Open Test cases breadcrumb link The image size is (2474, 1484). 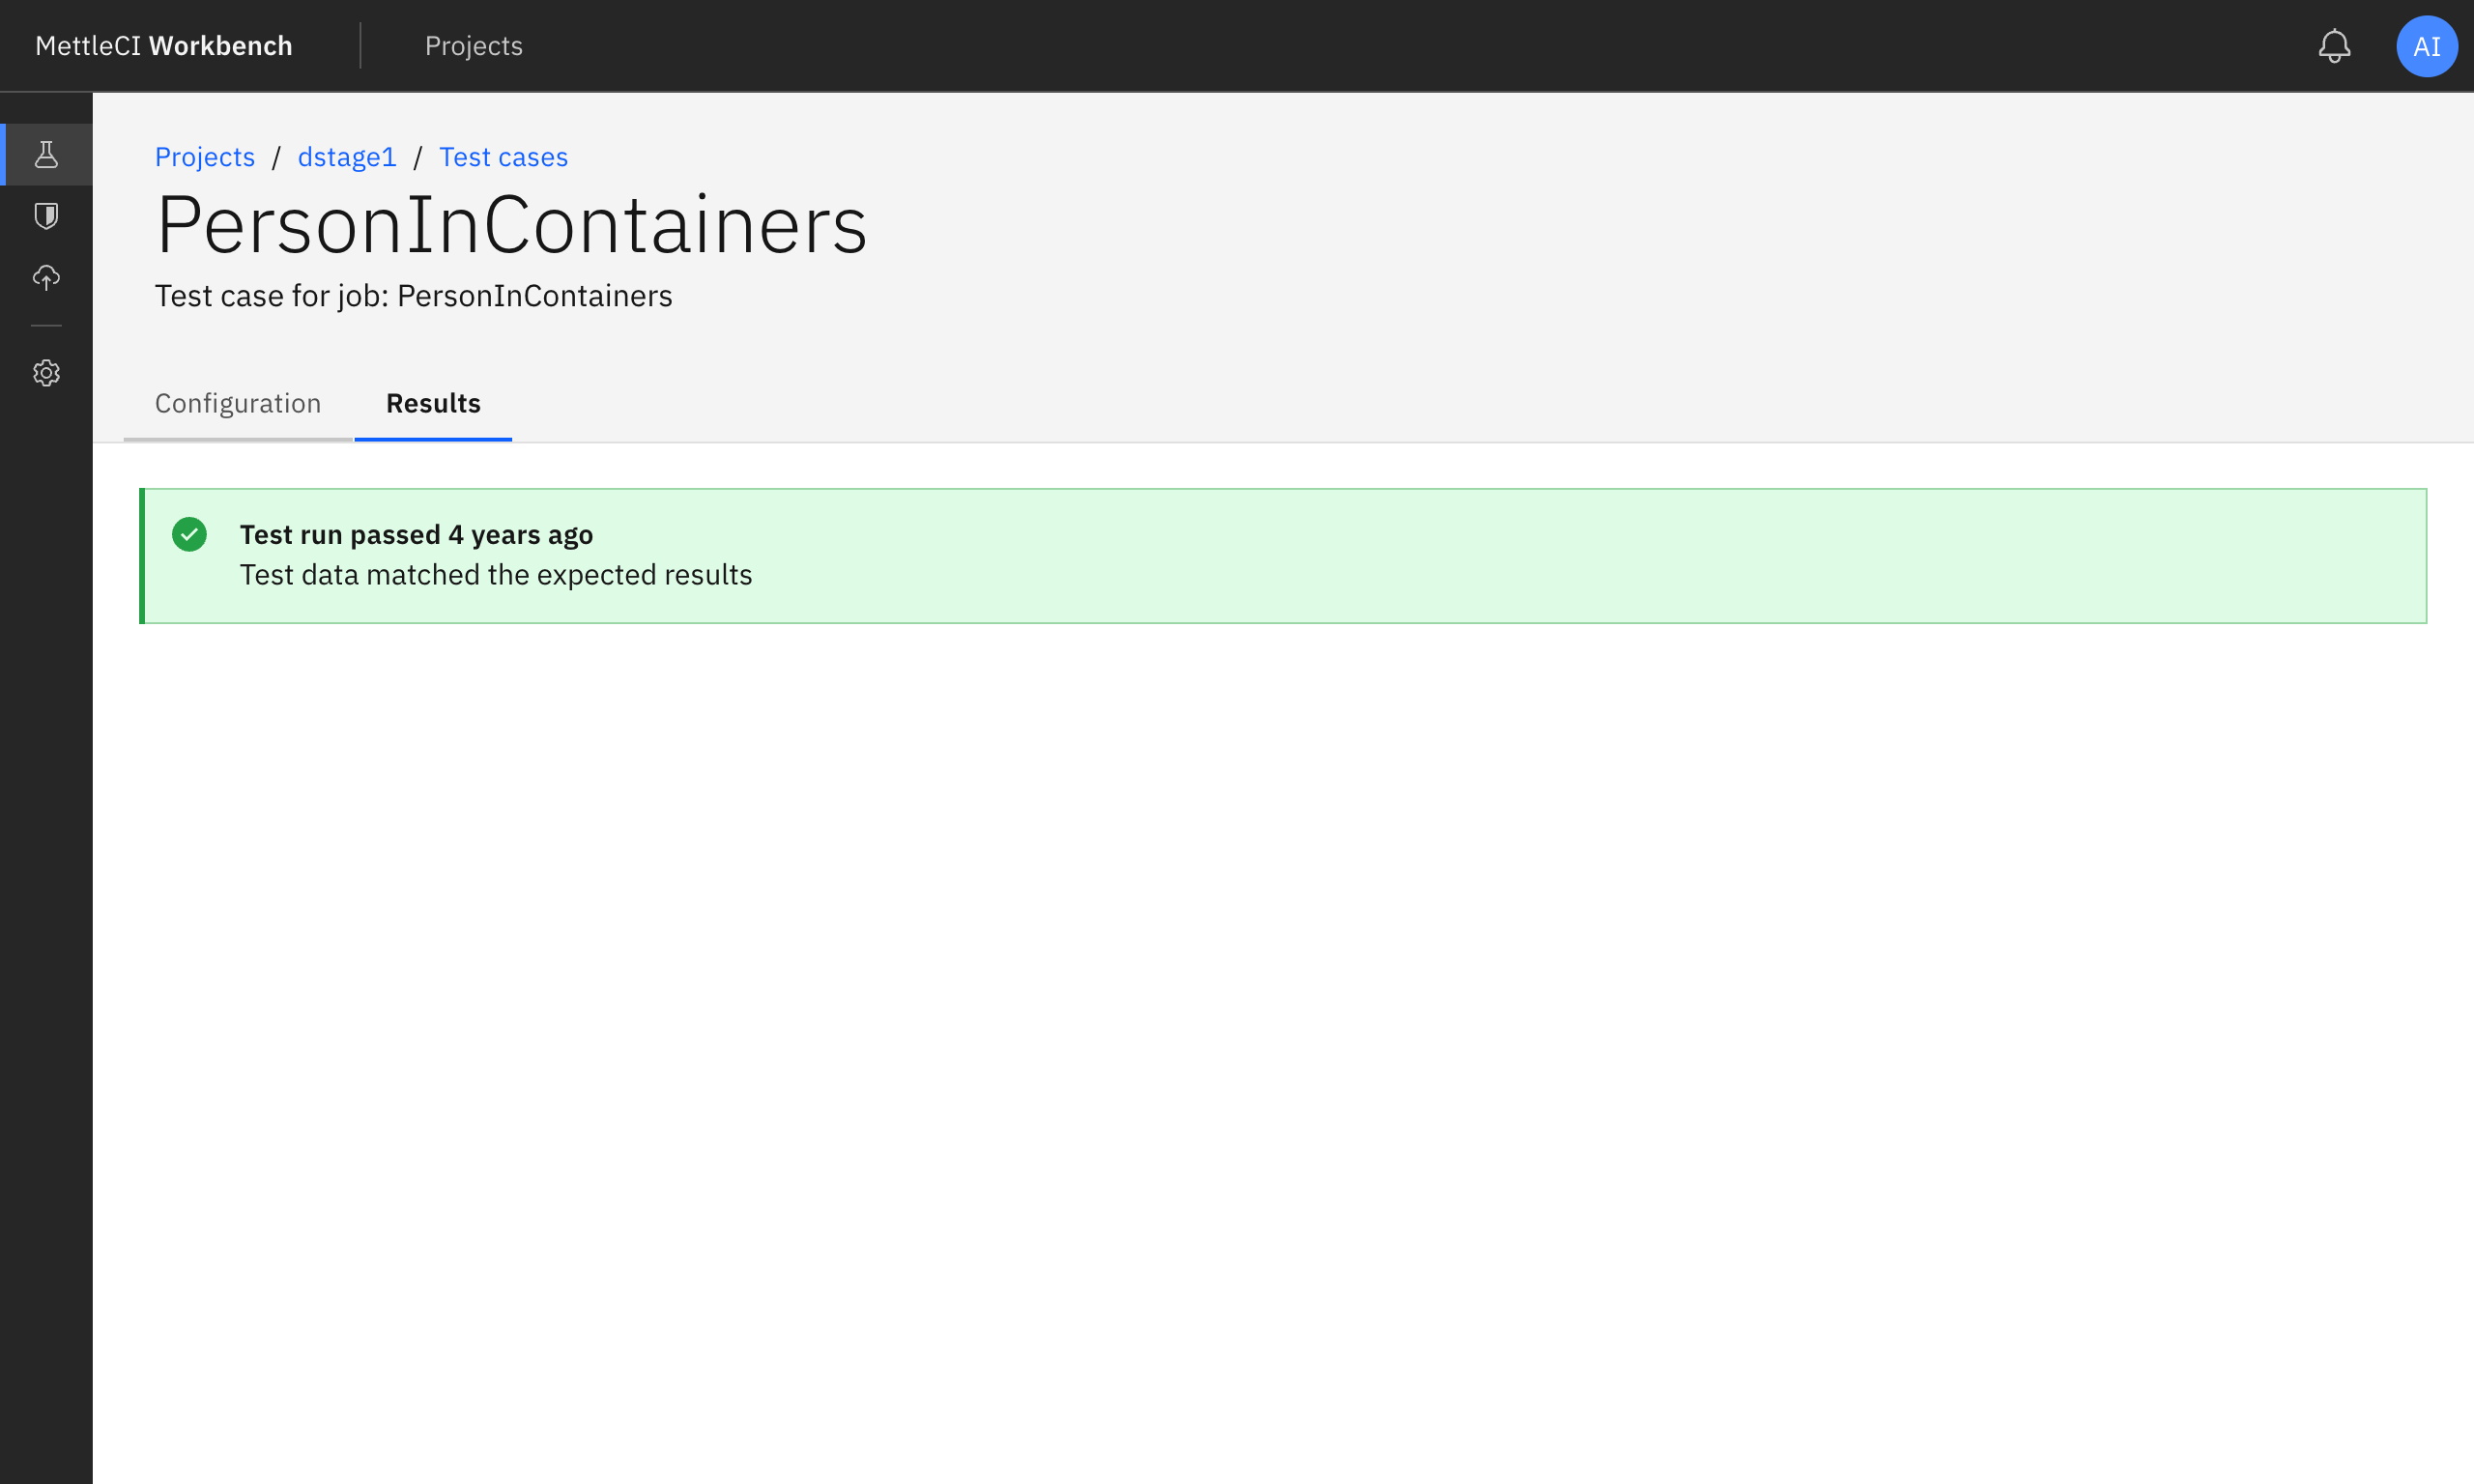(503, 157)
